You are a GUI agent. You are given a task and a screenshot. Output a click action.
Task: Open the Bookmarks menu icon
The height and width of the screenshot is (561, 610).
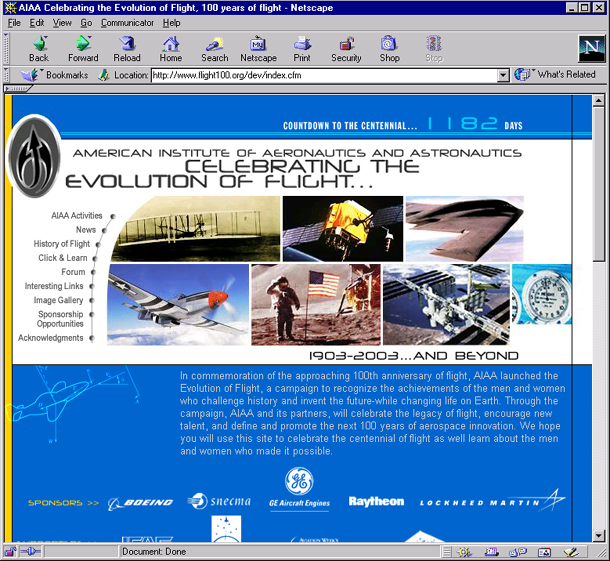pyautogui.click(x=30, y=75)
